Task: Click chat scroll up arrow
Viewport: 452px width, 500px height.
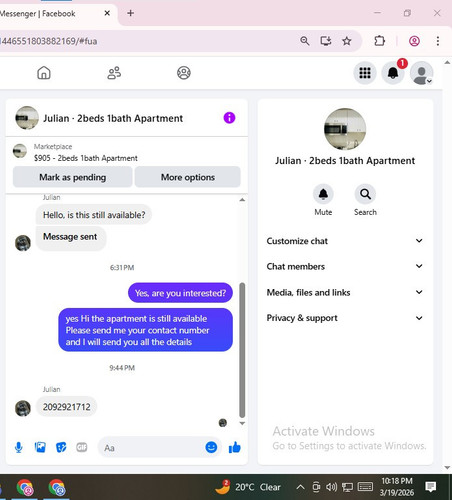Action: coord(242,200)
